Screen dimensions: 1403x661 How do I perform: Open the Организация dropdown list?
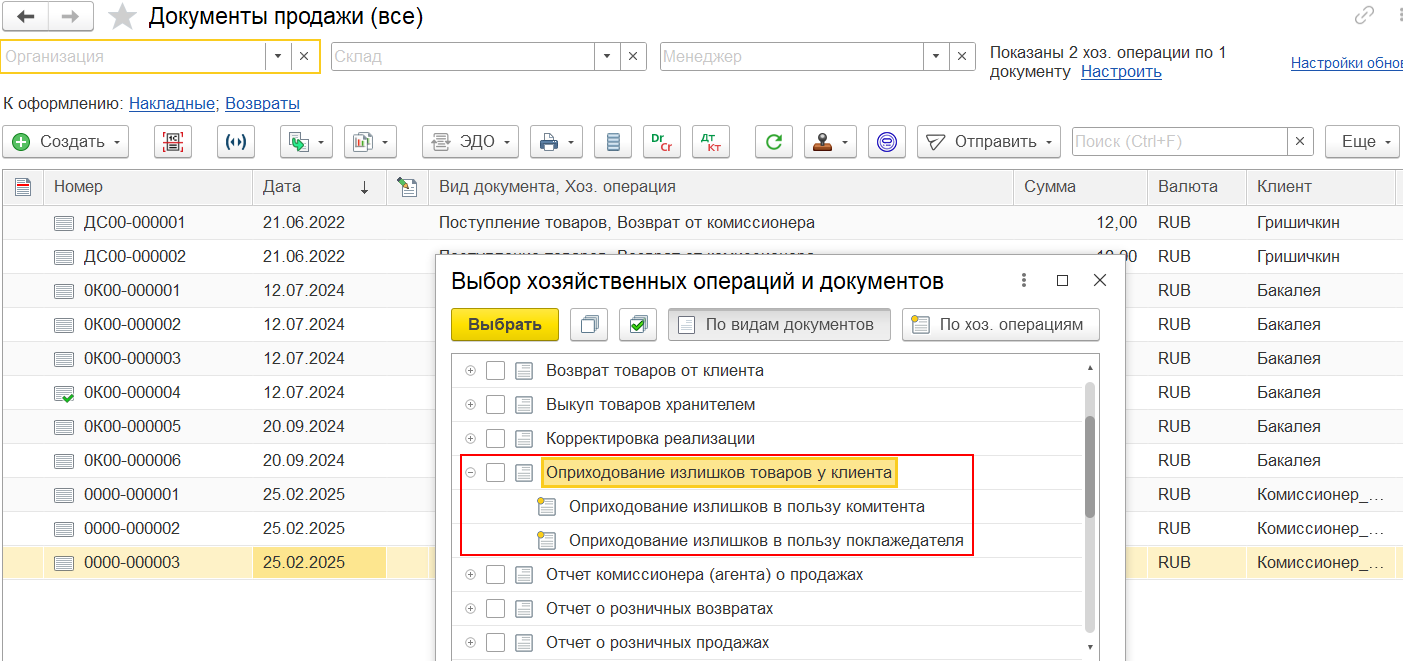coord(278,57)
